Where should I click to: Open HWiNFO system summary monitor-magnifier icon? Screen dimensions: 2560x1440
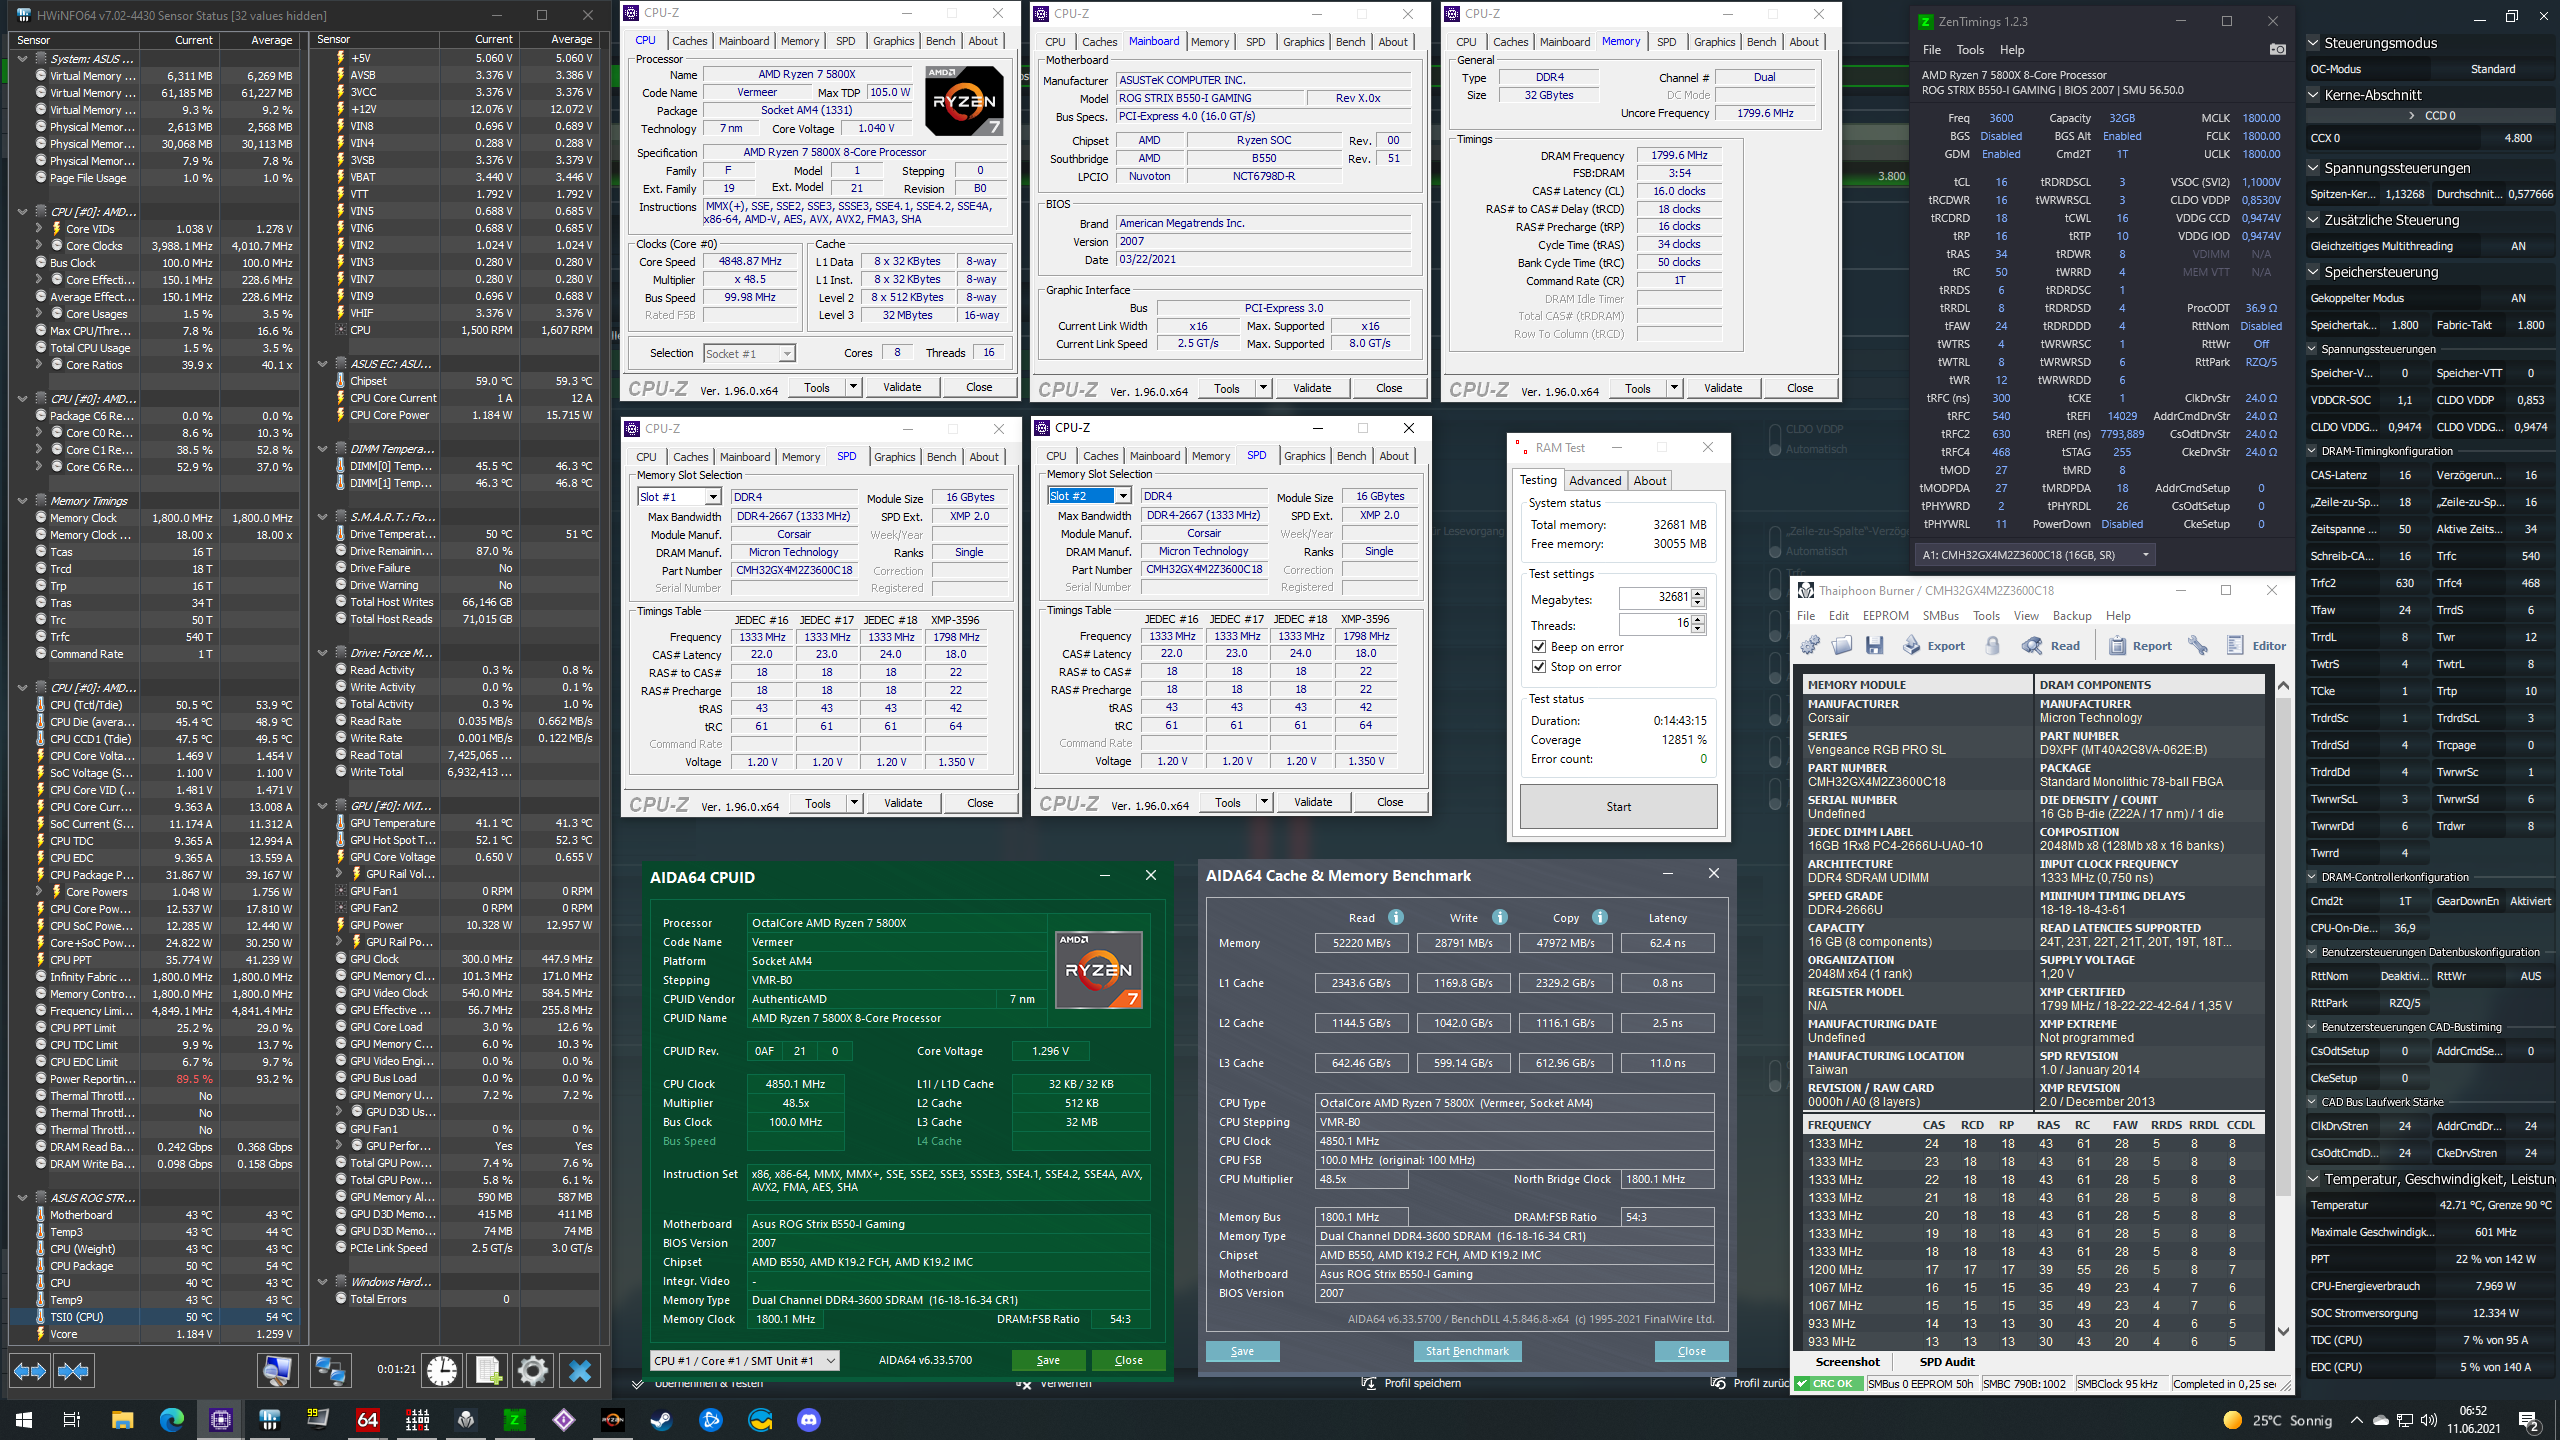tap(277, 1370)
